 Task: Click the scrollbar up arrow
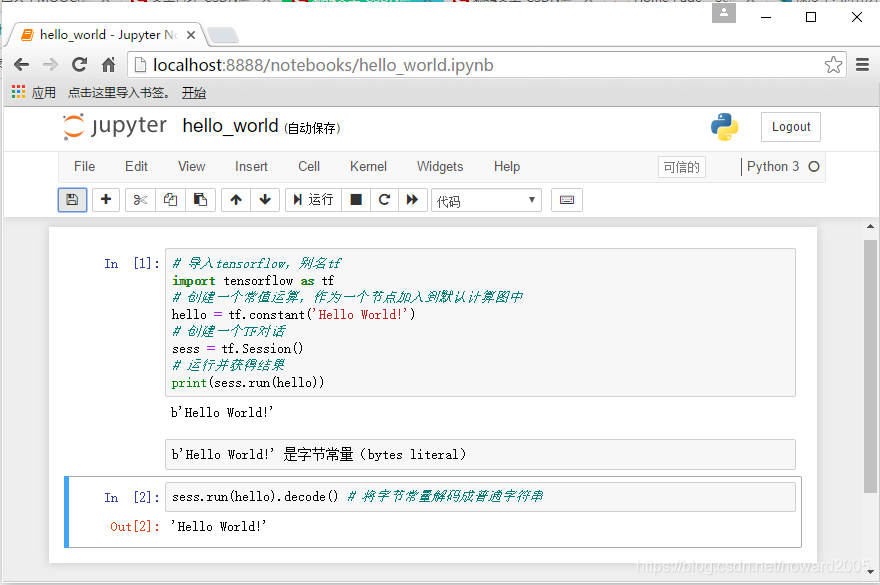(870, 227)
